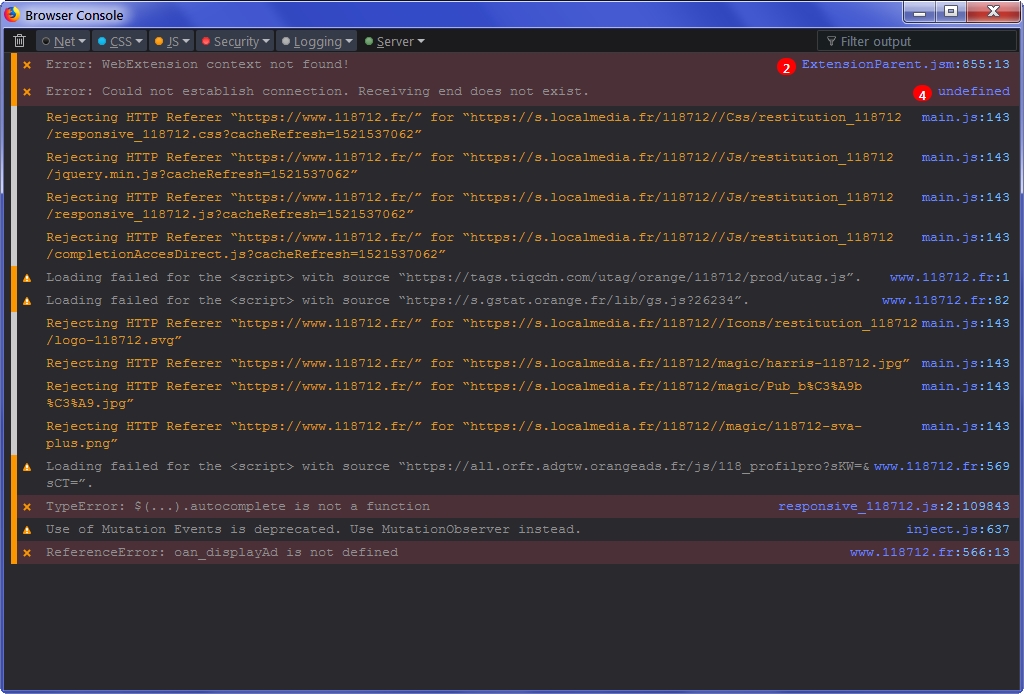Open www.118712.fr:1 source link
The height and width of the screenshot is (694, 1024).
[x=950, y=277]
